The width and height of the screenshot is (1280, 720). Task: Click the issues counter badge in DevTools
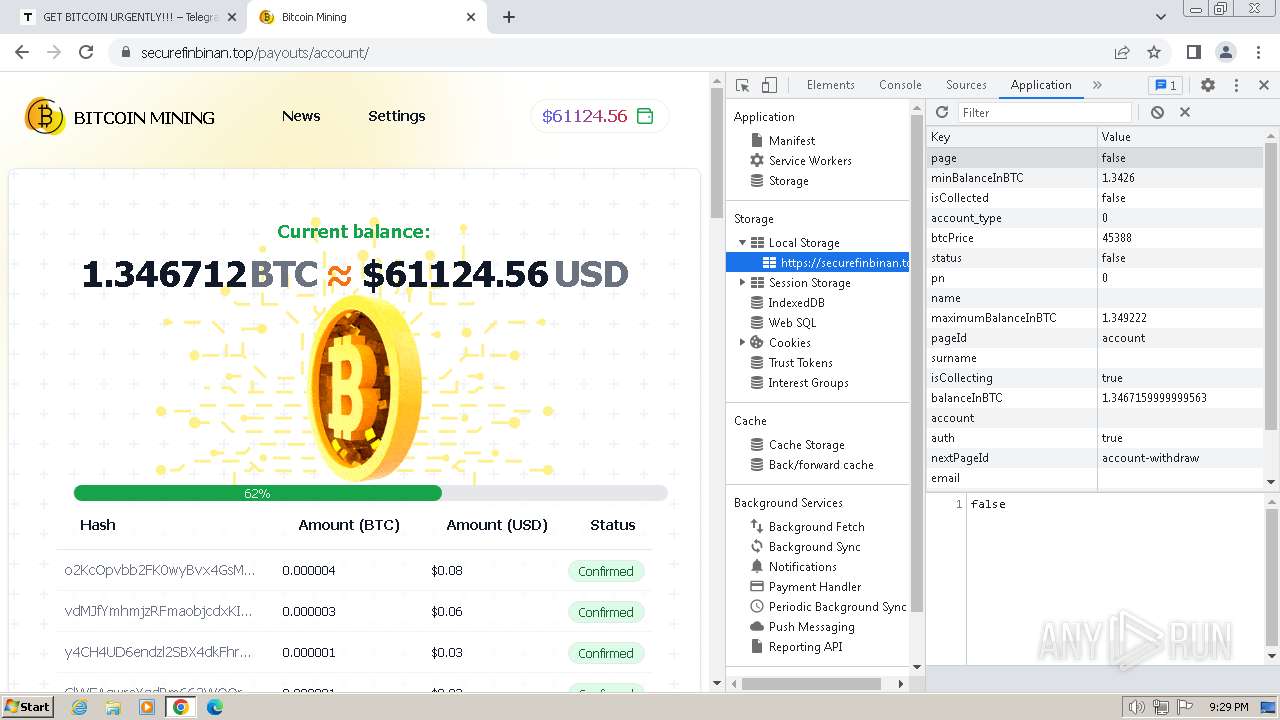click(x=1165, y=85)
